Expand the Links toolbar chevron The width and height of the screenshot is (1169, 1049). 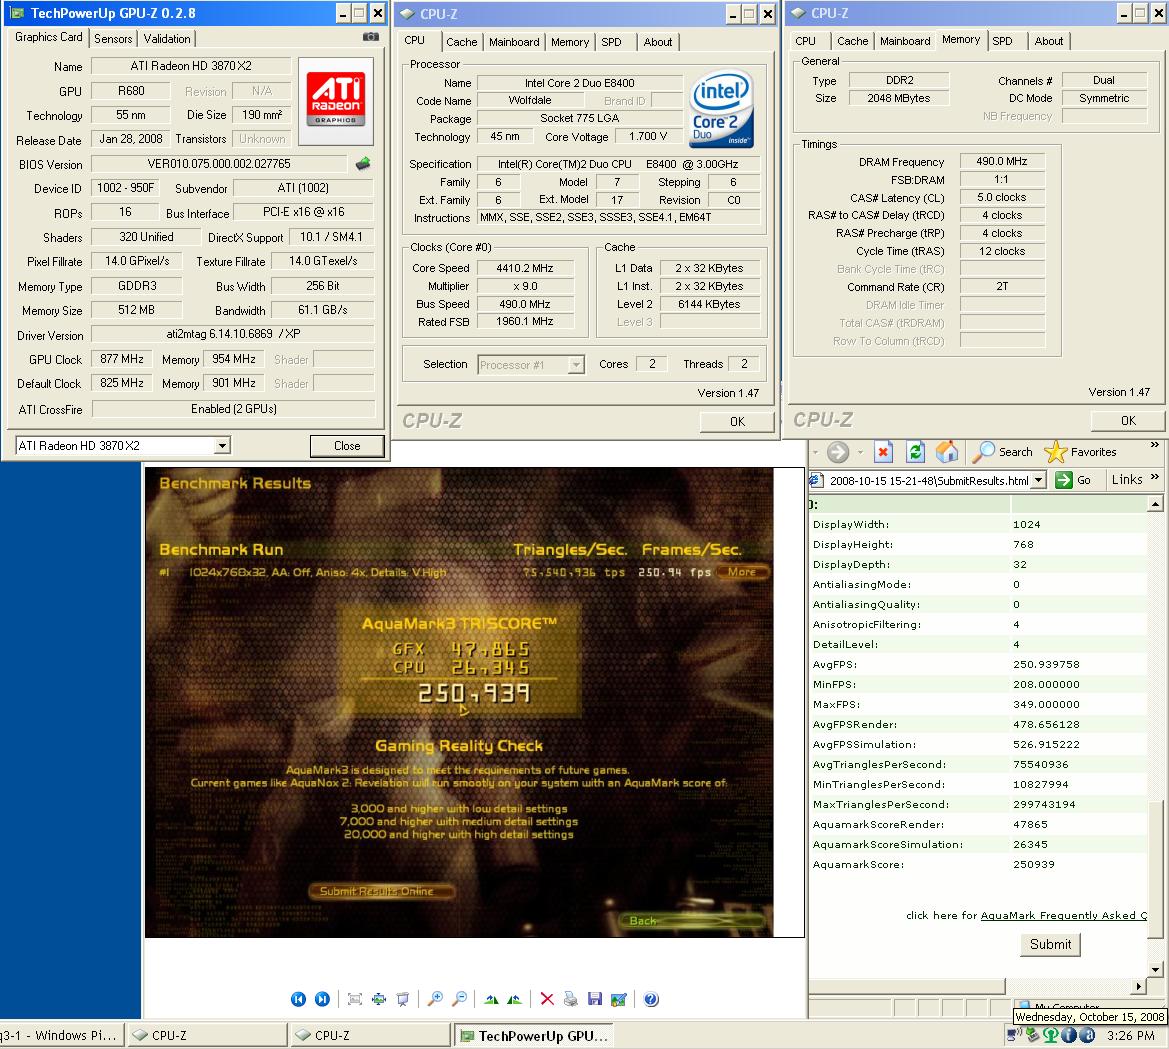point(1155,478)
